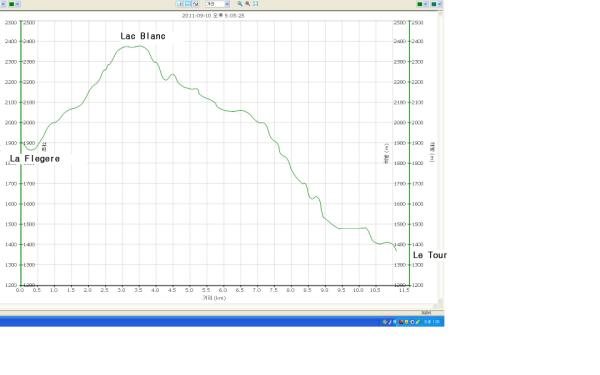
Task: Toggle the second graph view mode icon in center toolbar
Action: click(x=188, y=4)
